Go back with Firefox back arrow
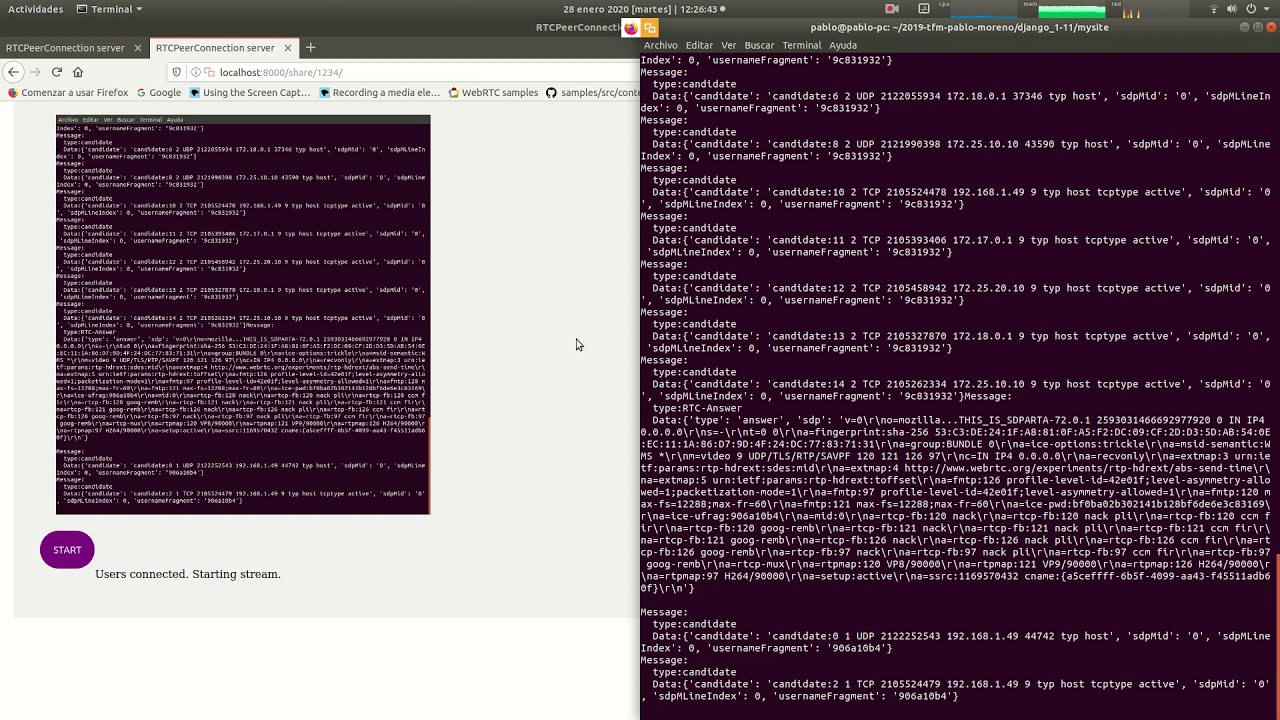The width and height of the screenshot is (1280, 720). coord(13,72)
